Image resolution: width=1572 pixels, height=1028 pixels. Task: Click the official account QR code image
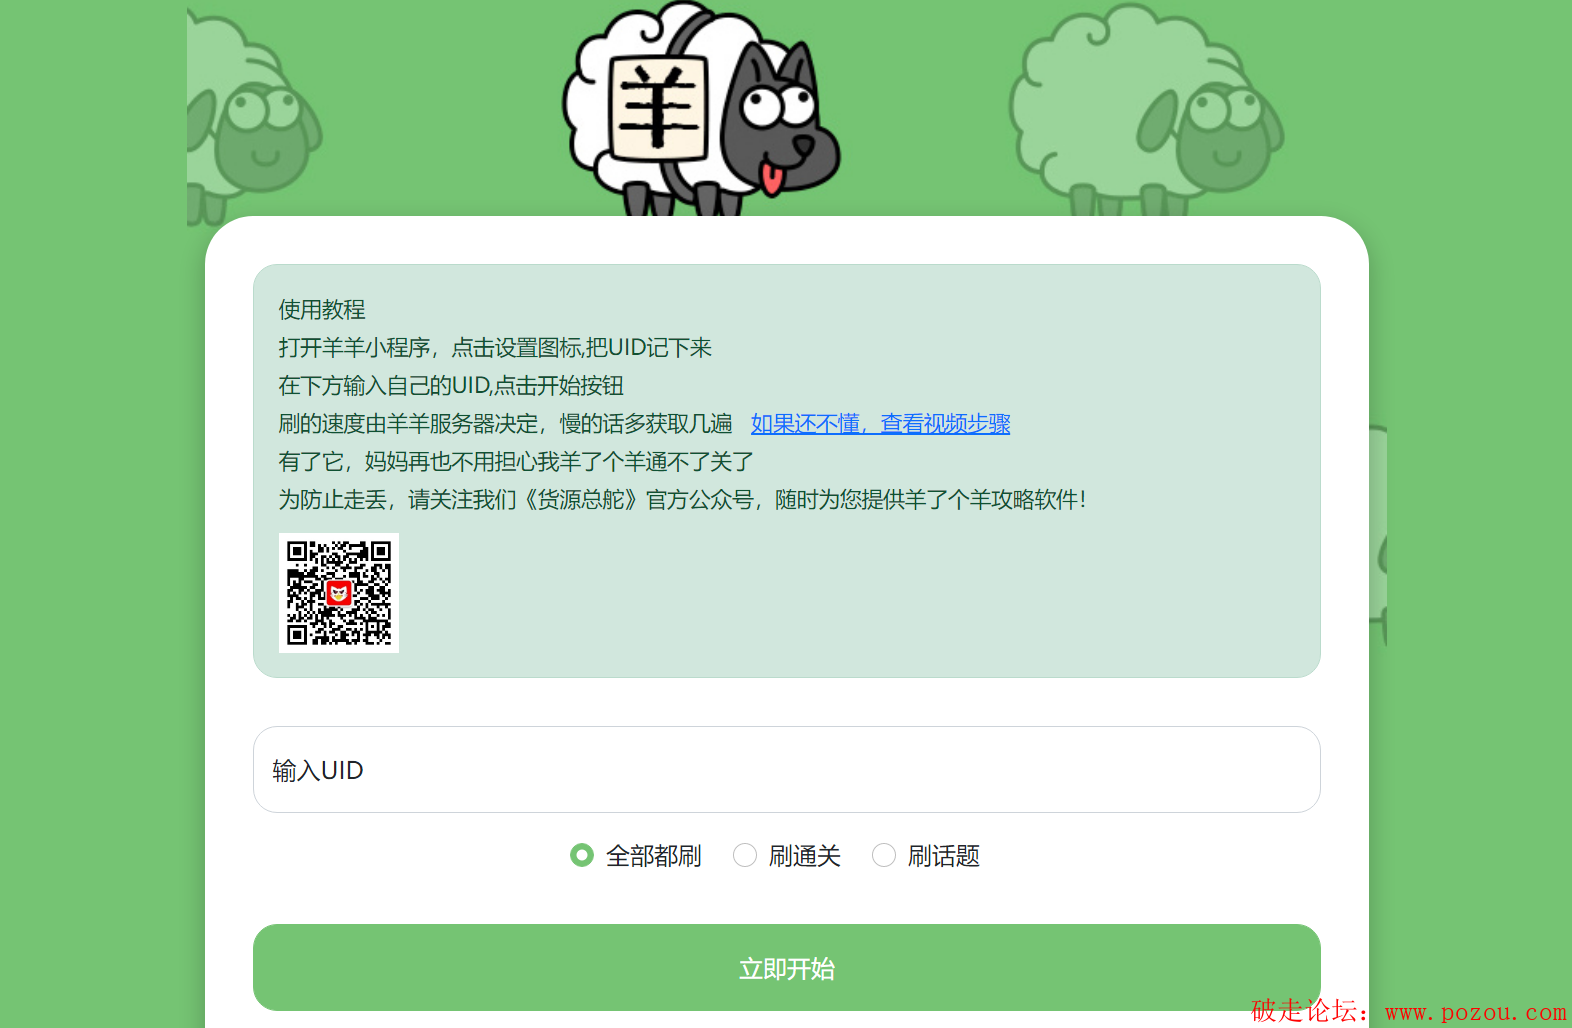pyautogui.click(x=339, y=593)
